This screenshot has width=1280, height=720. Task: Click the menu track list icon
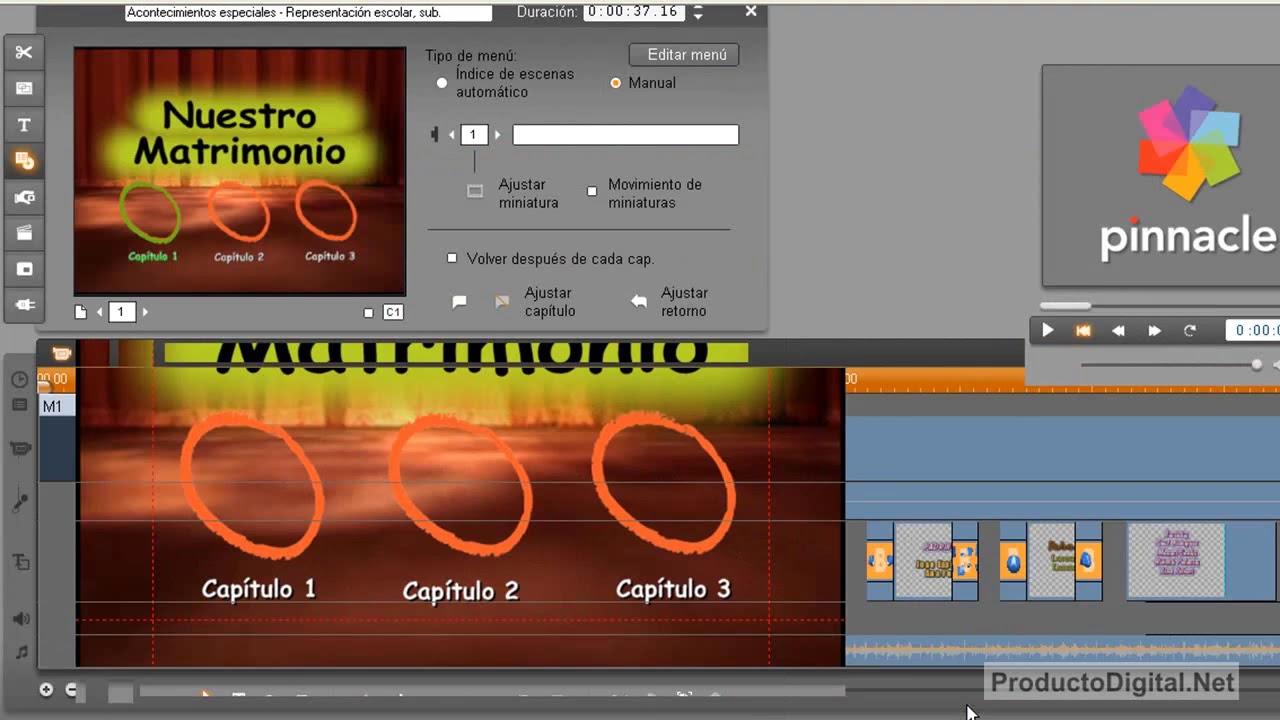pos(20,405)
